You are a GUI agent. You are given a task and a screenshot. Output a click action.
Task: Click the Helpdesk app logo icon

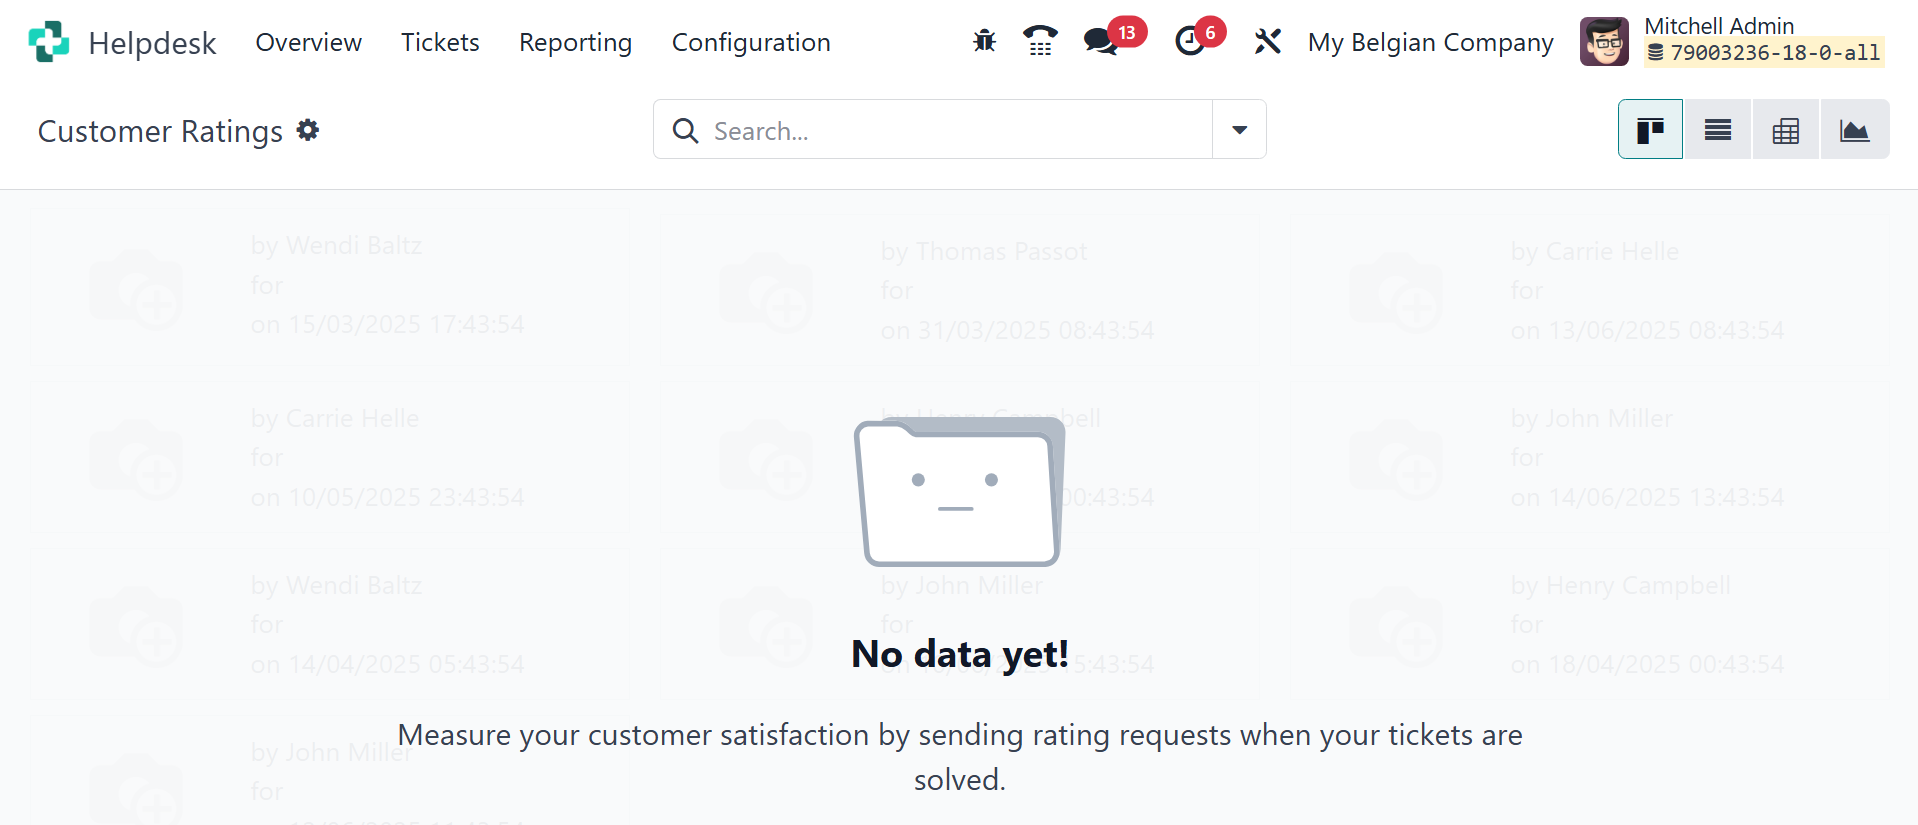(49, 42)
